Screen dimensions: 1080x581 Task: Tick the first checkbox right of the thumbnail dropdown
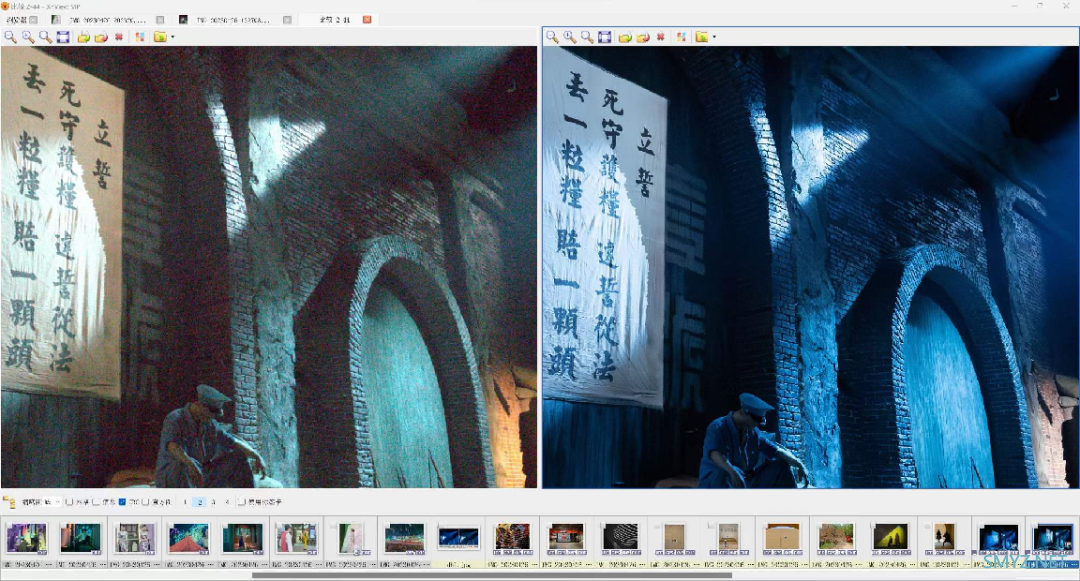pos(69,502)
